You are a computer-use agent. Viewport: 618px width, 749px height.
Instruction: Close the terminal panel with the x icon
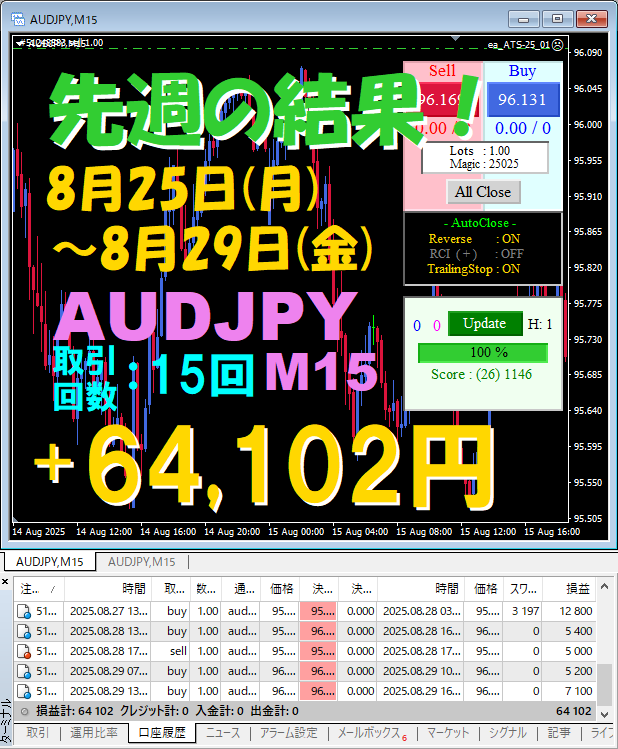click(x=5, y=581)
